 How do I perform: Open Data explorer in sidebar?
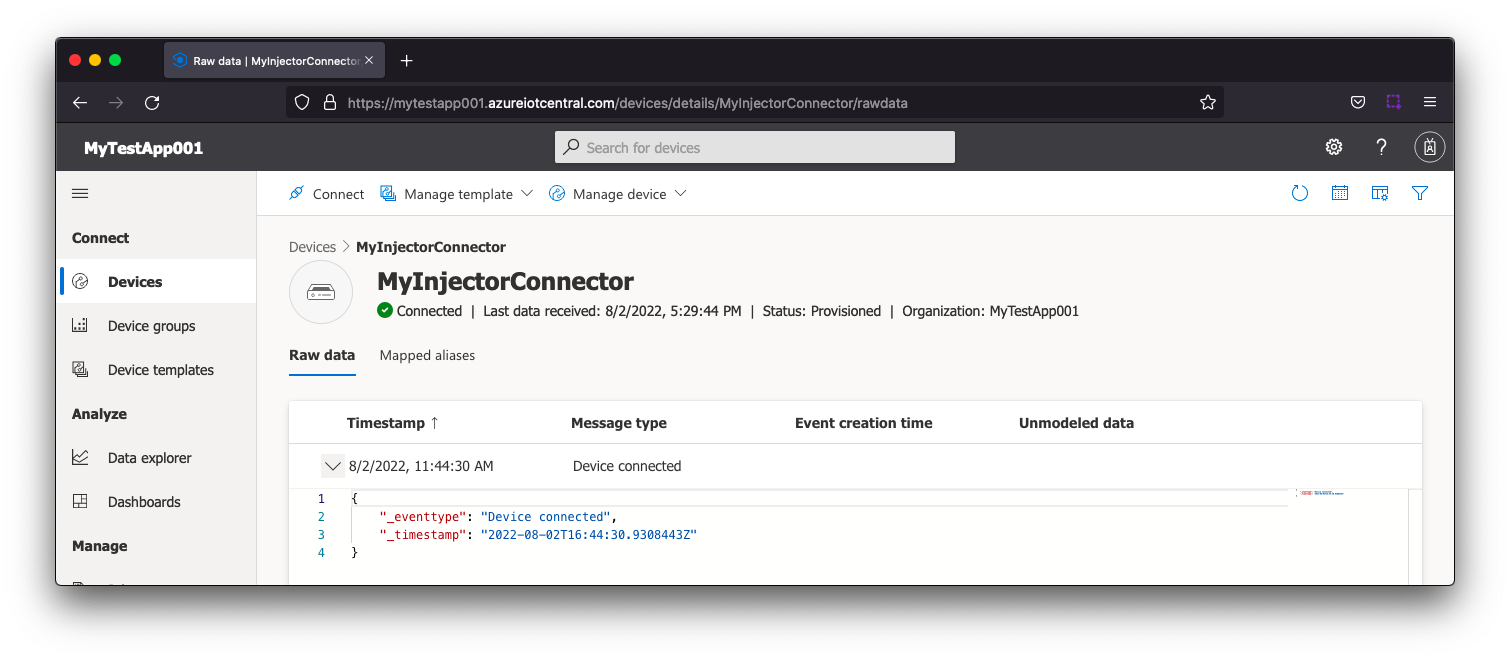tap(149, 458)
